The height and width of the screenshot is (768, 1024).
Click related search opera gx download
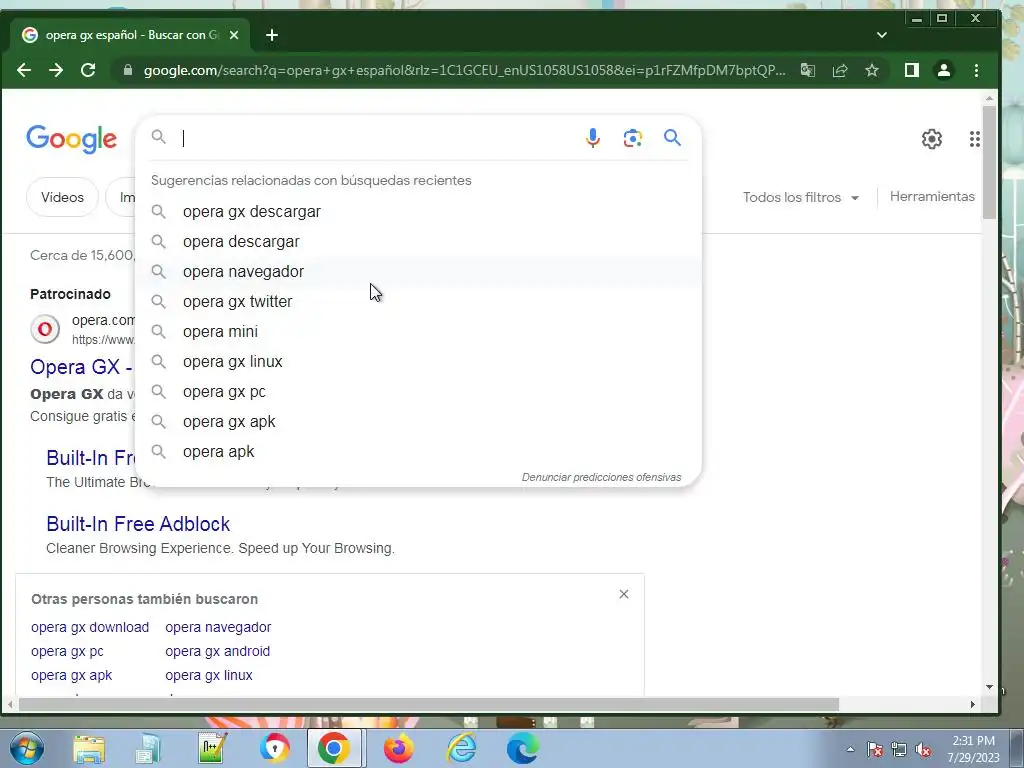pyautogui.click(x=90, y=627)
